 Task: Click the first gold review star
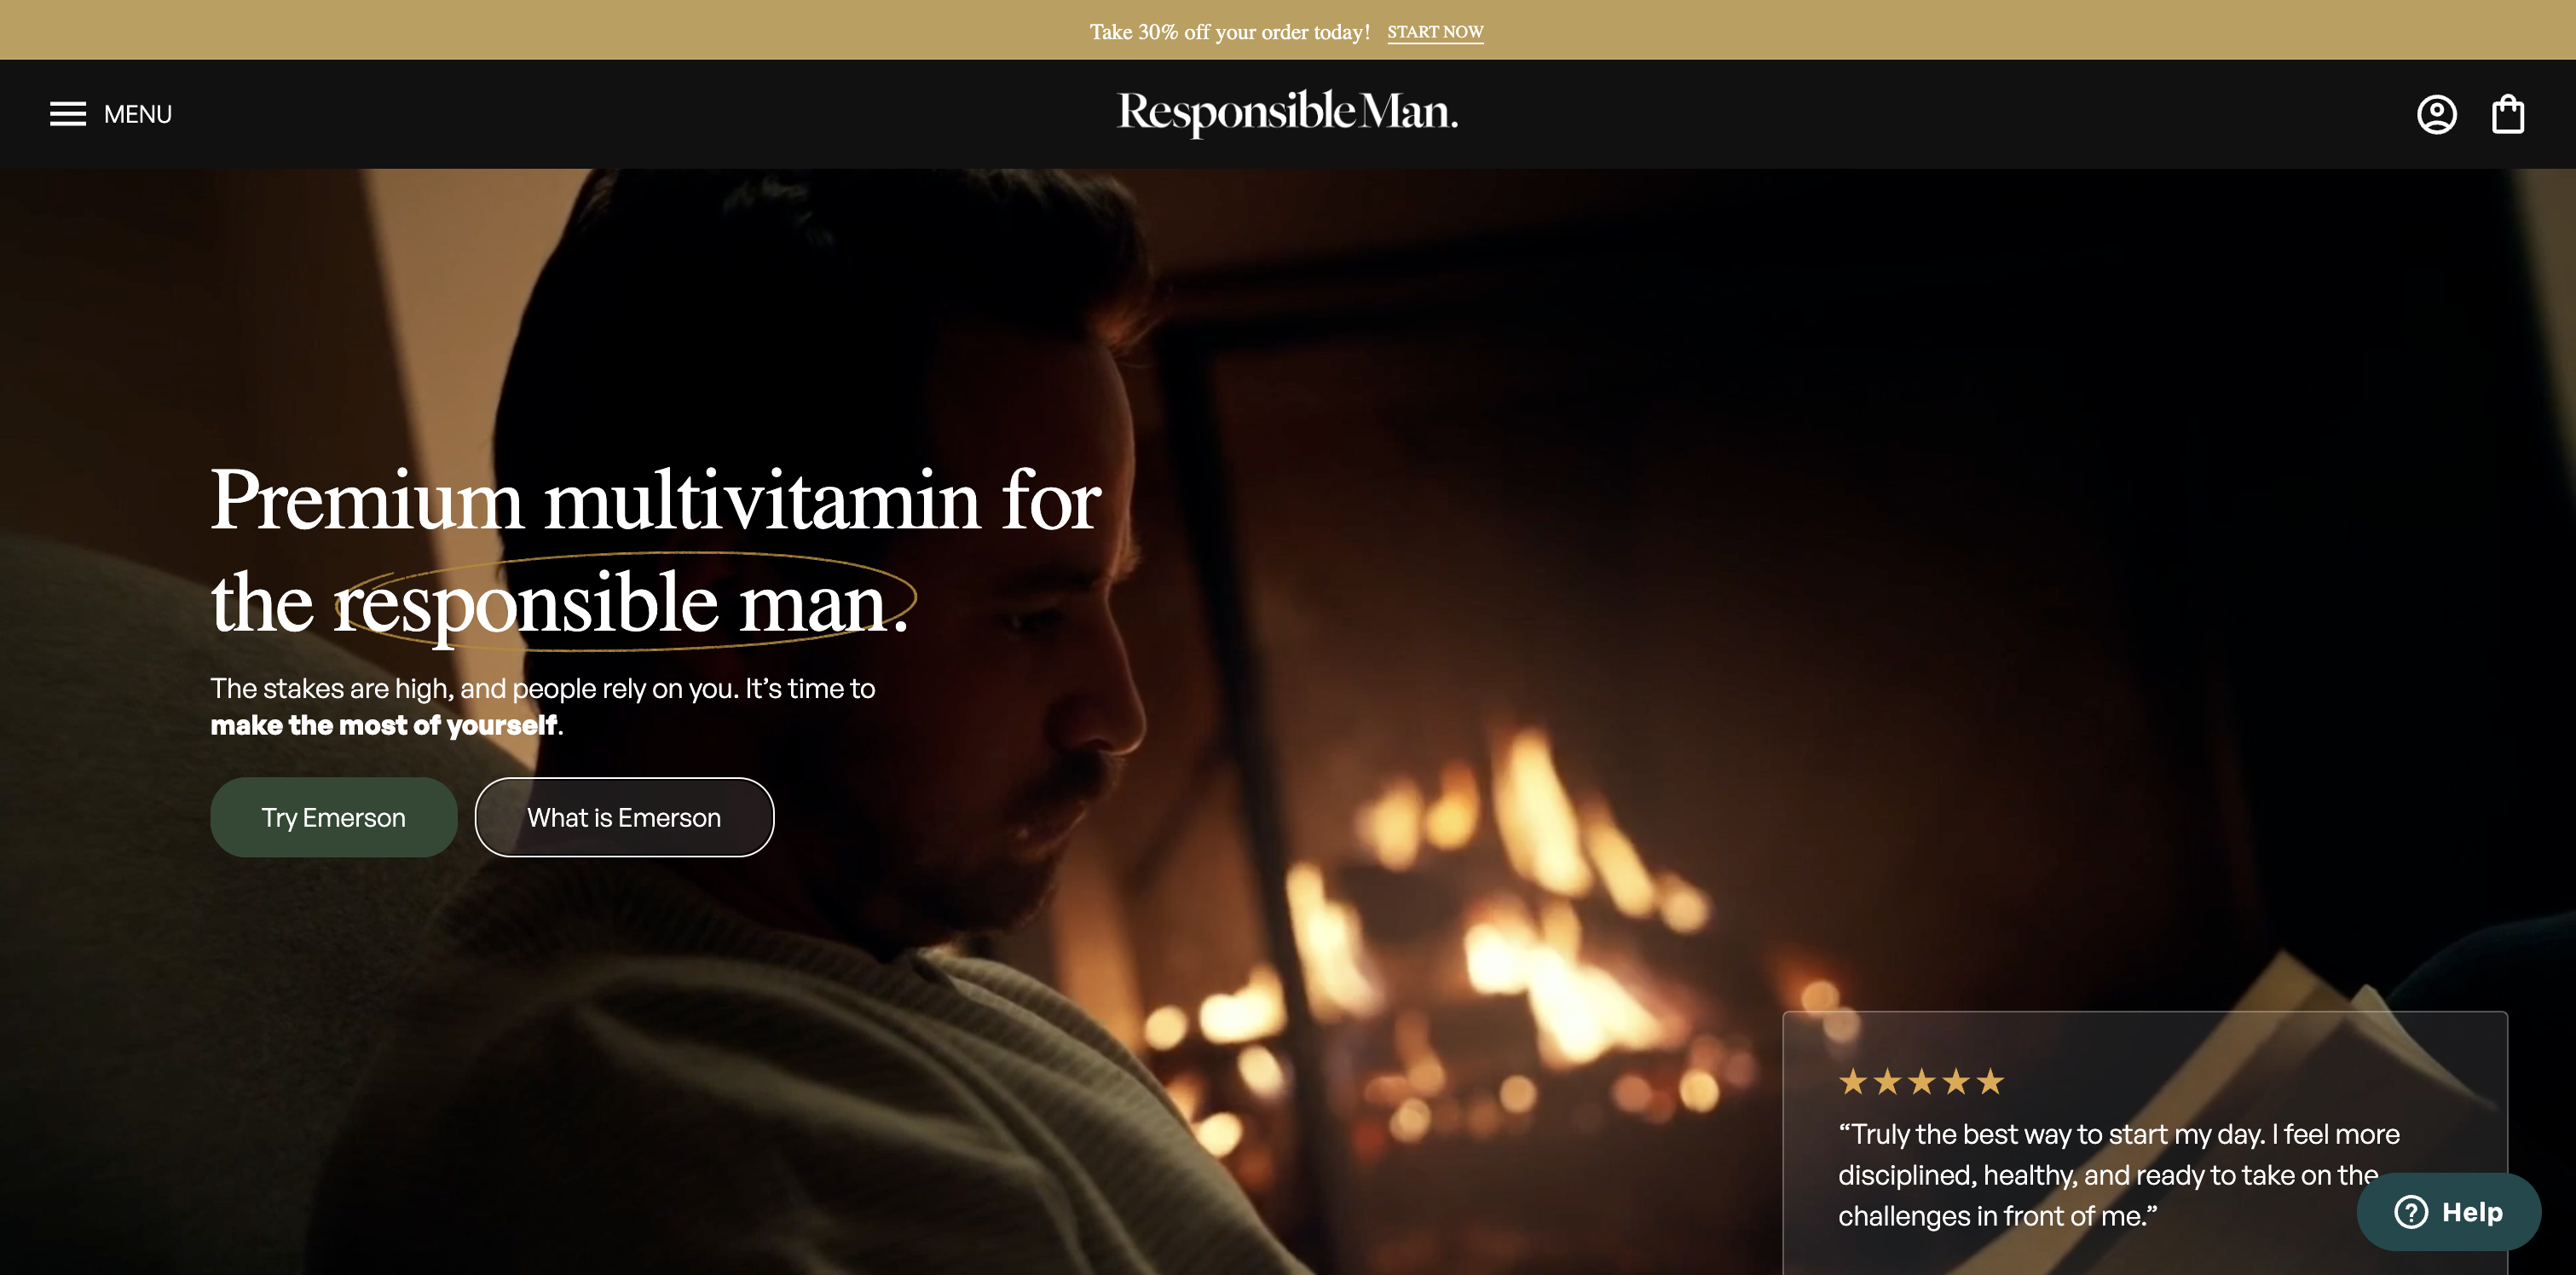(1853, 1081)
